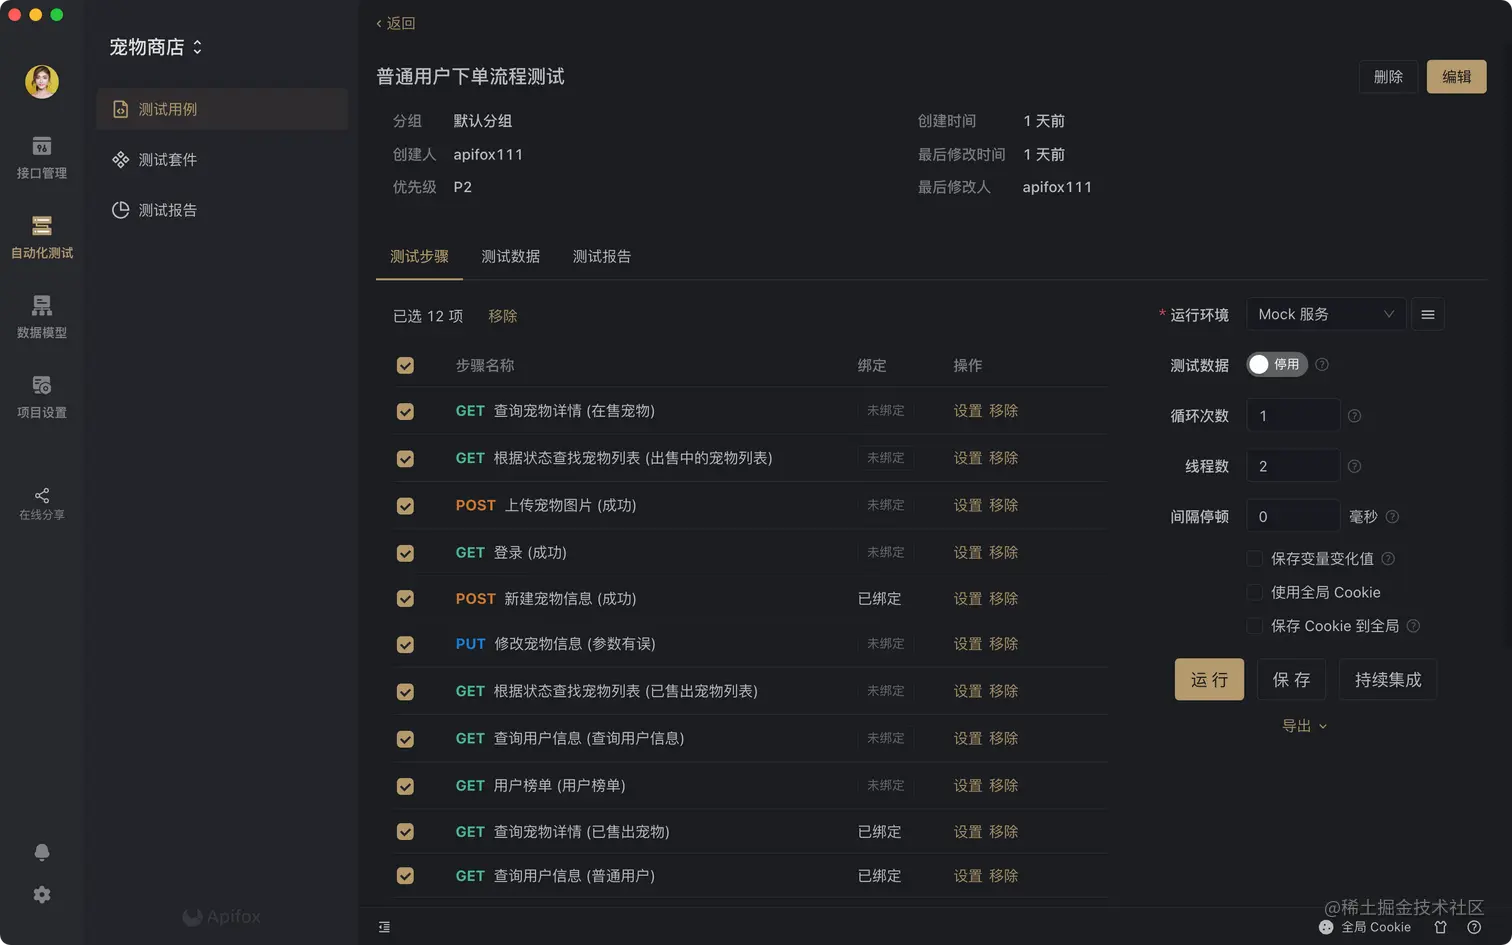Expand the 导出 export dropdown

point(1302,725)
